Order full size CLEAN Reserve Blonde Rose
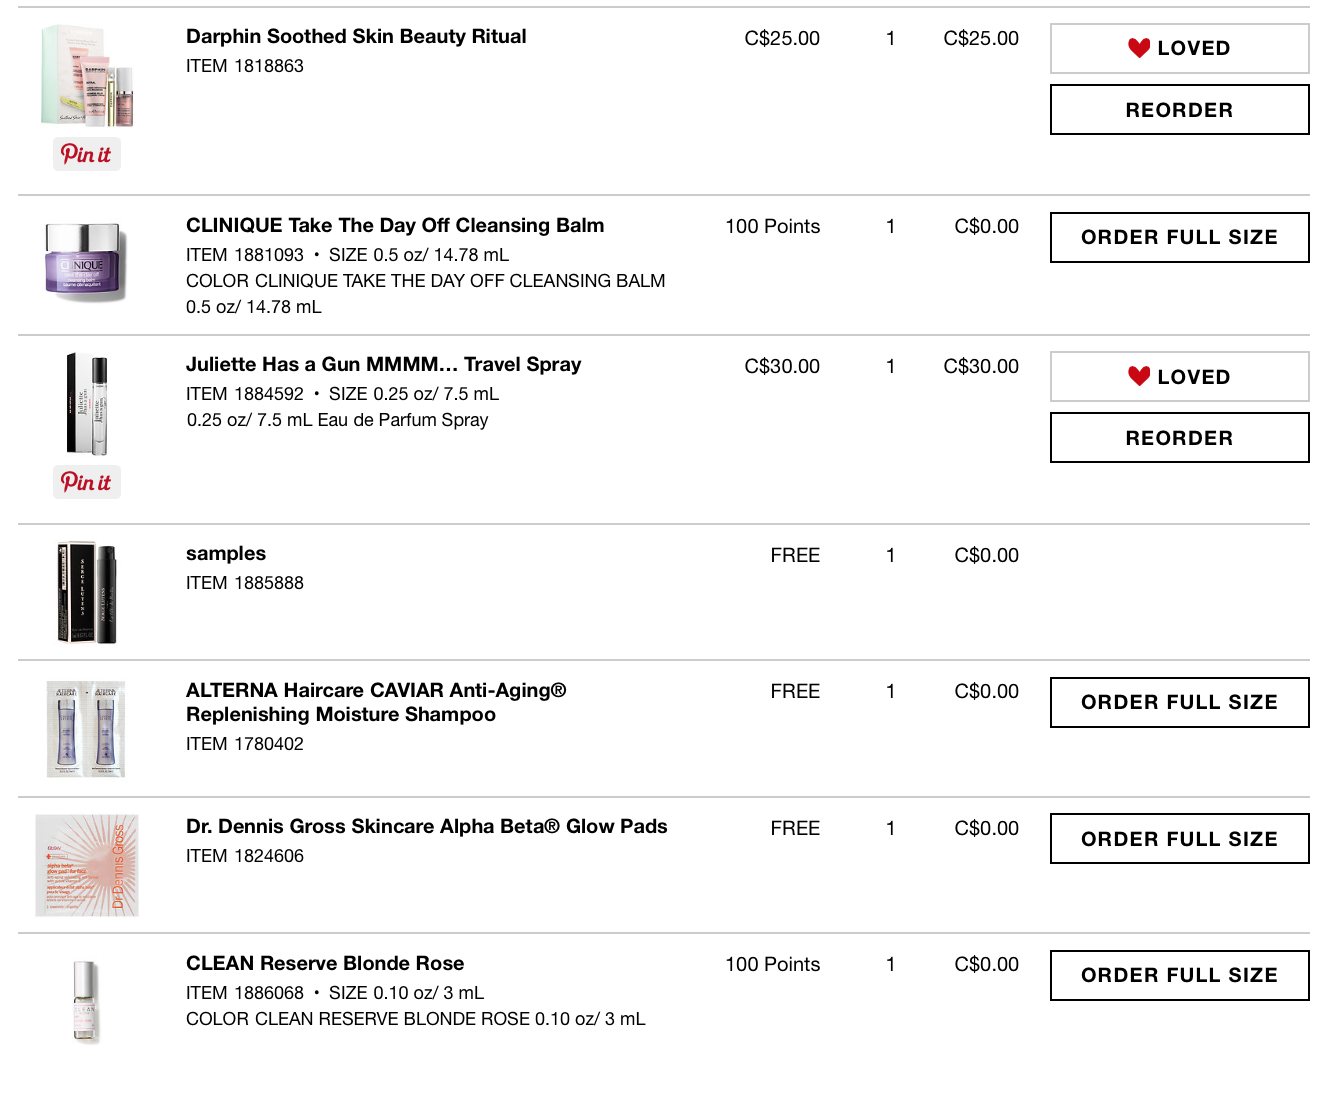The height and width of the screenshot is (1106, 1328). 1179,975
